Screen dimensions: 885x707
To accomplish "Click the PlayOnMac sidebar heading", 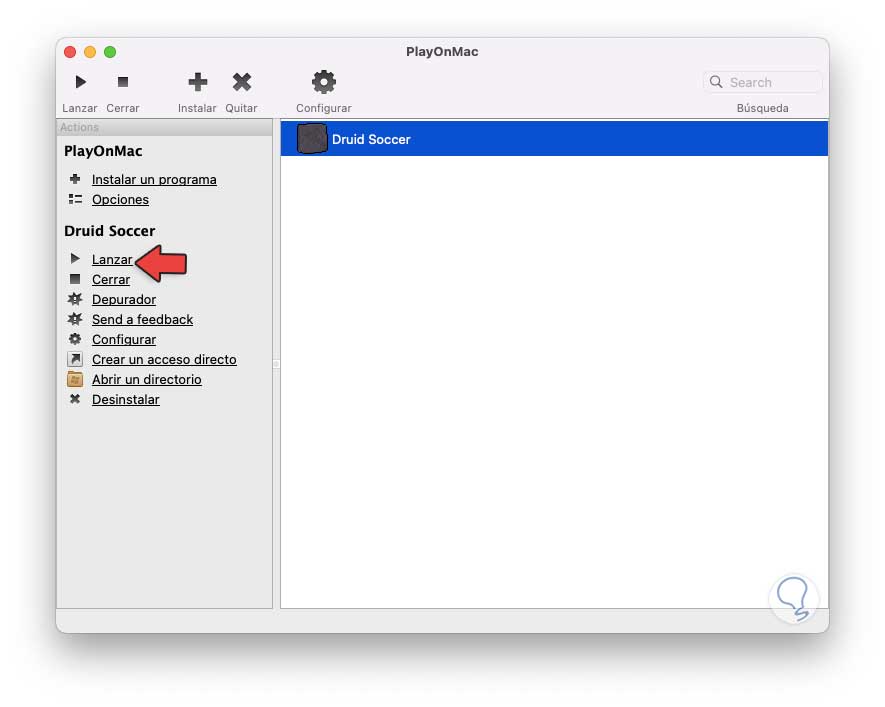I will pos(103,151).
